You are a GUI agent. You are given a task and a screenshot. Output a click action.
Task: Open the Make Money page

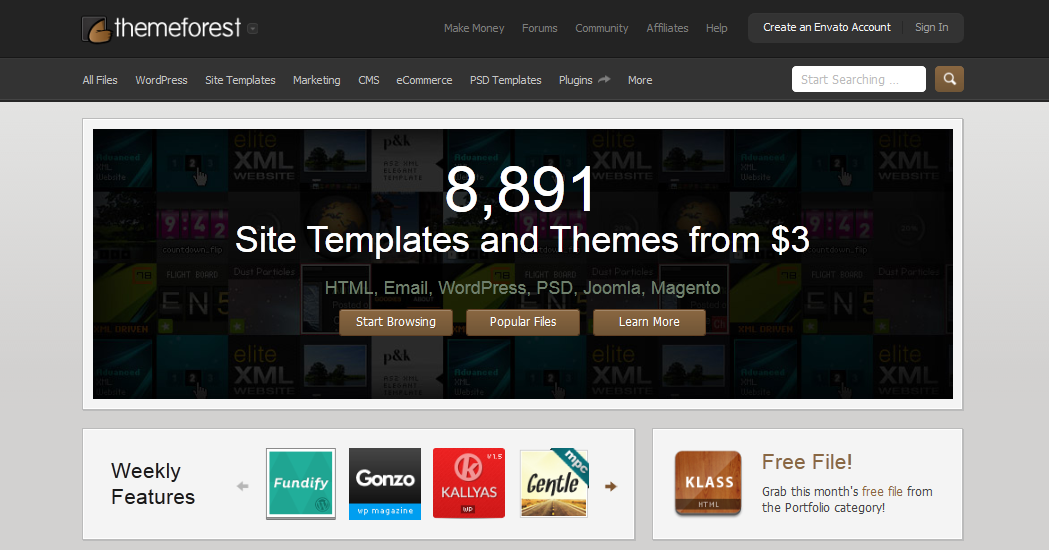coord(474,28)
